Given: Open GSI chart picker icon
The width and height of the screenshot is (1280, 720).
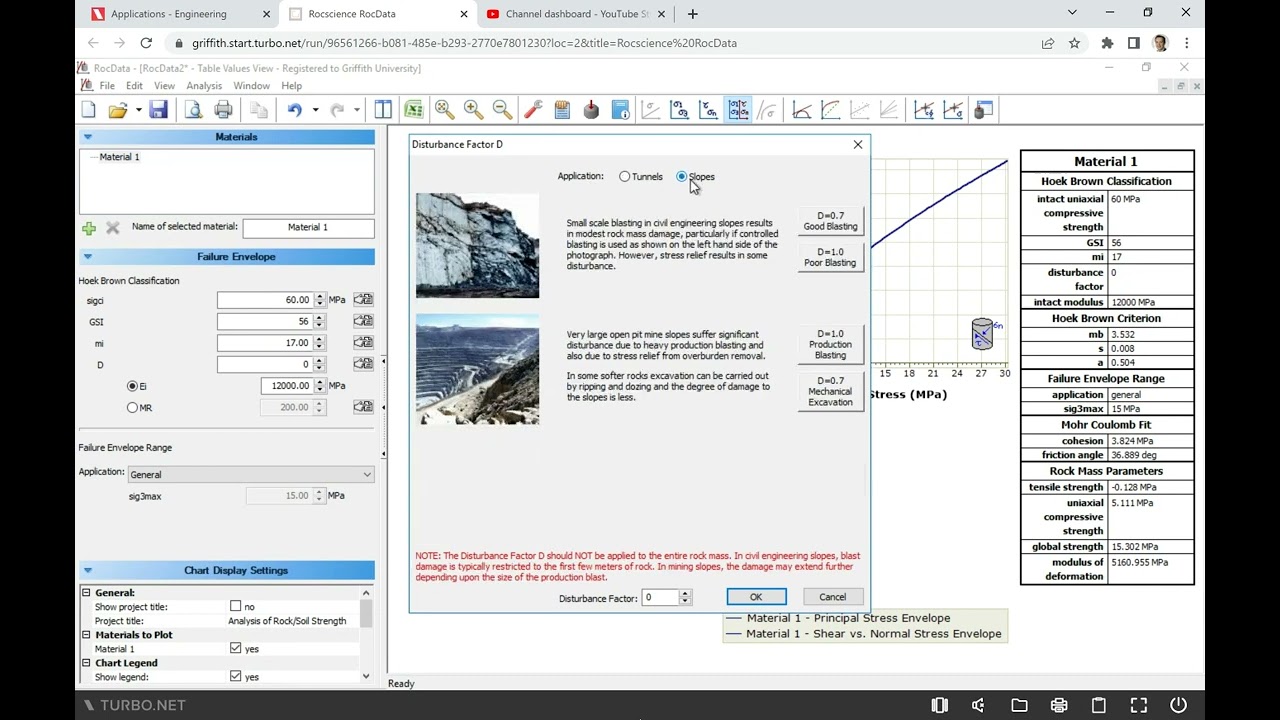Looking at the screenshot, I should click(363, 321).
